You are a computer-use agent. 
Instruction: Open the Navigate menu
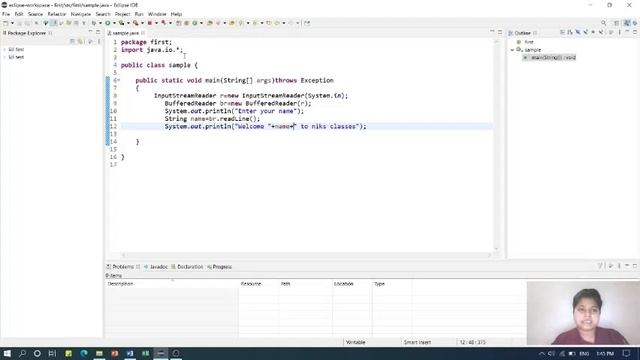[81, 14]
